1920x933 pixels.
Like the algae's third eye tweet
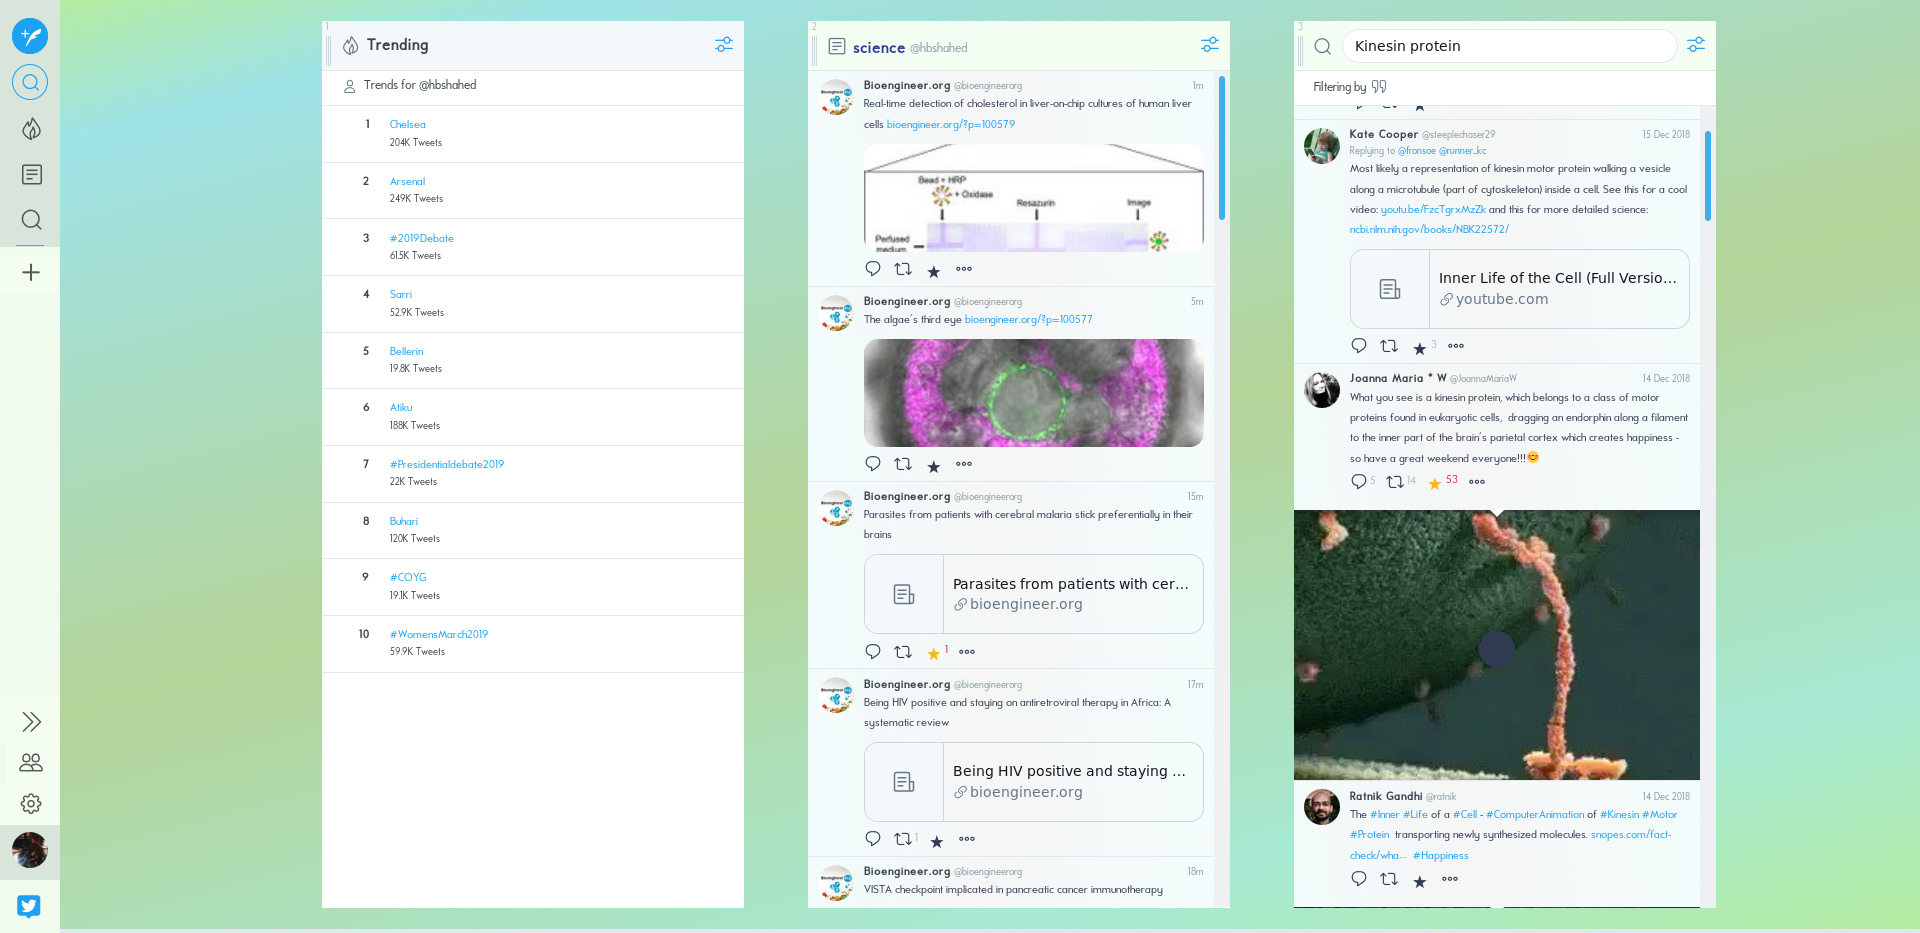933,466
